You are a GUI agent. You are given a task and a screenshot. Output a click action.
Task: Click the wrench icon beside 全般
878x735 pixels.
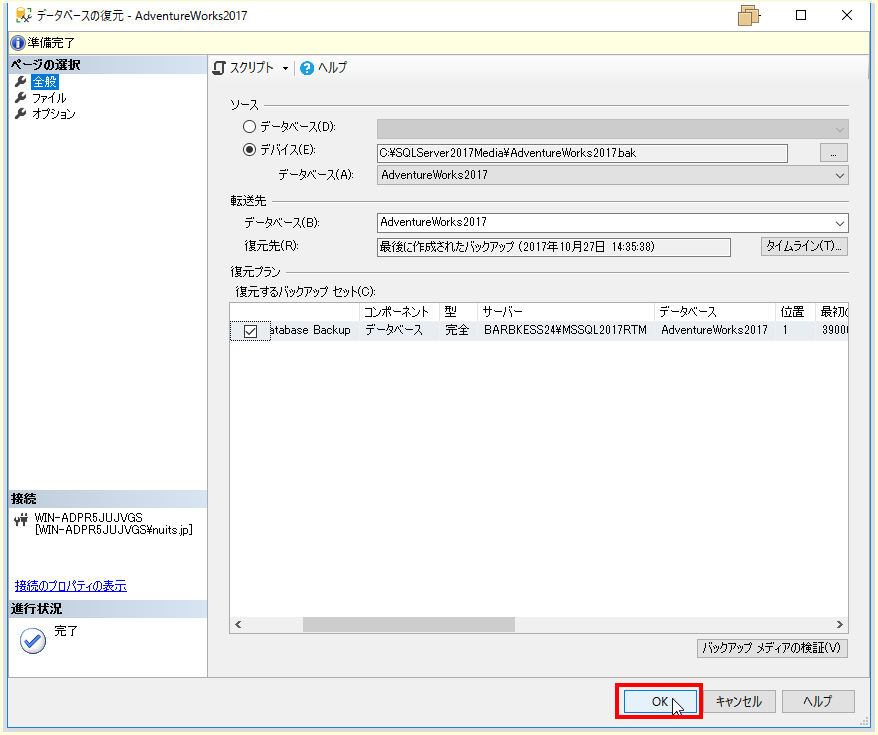point(21,82)
